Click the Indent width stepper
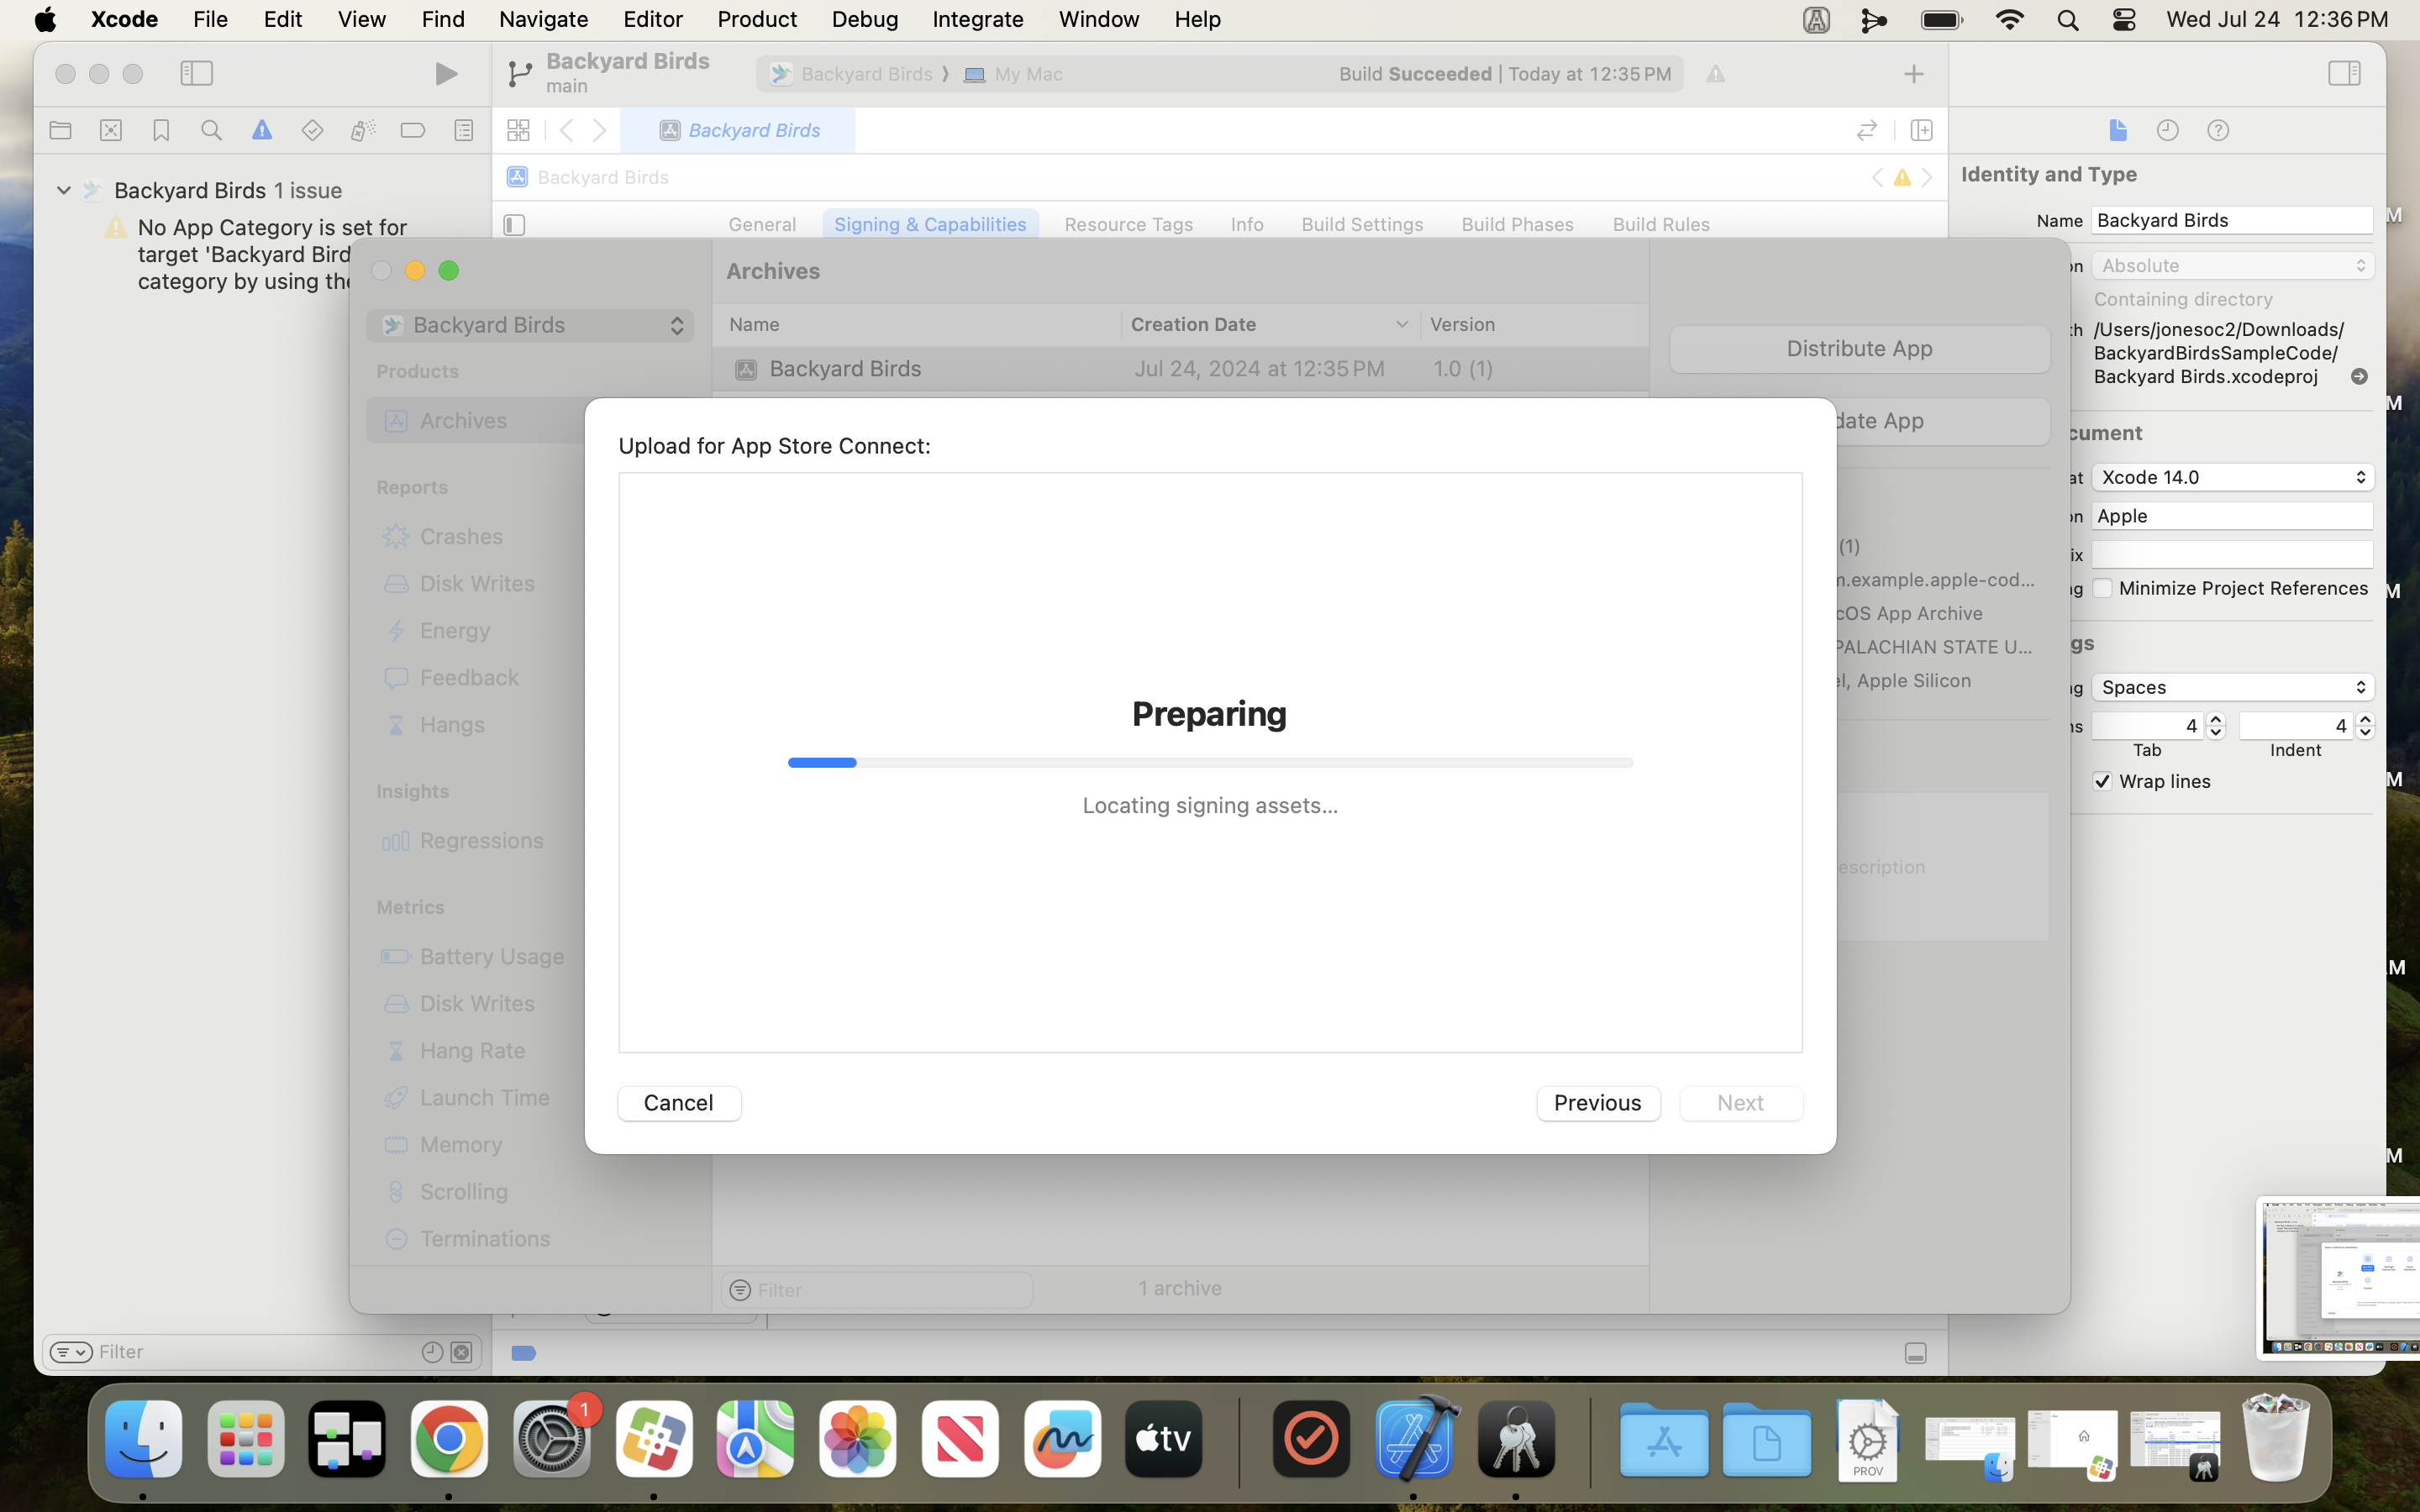 coord(2364,726)
